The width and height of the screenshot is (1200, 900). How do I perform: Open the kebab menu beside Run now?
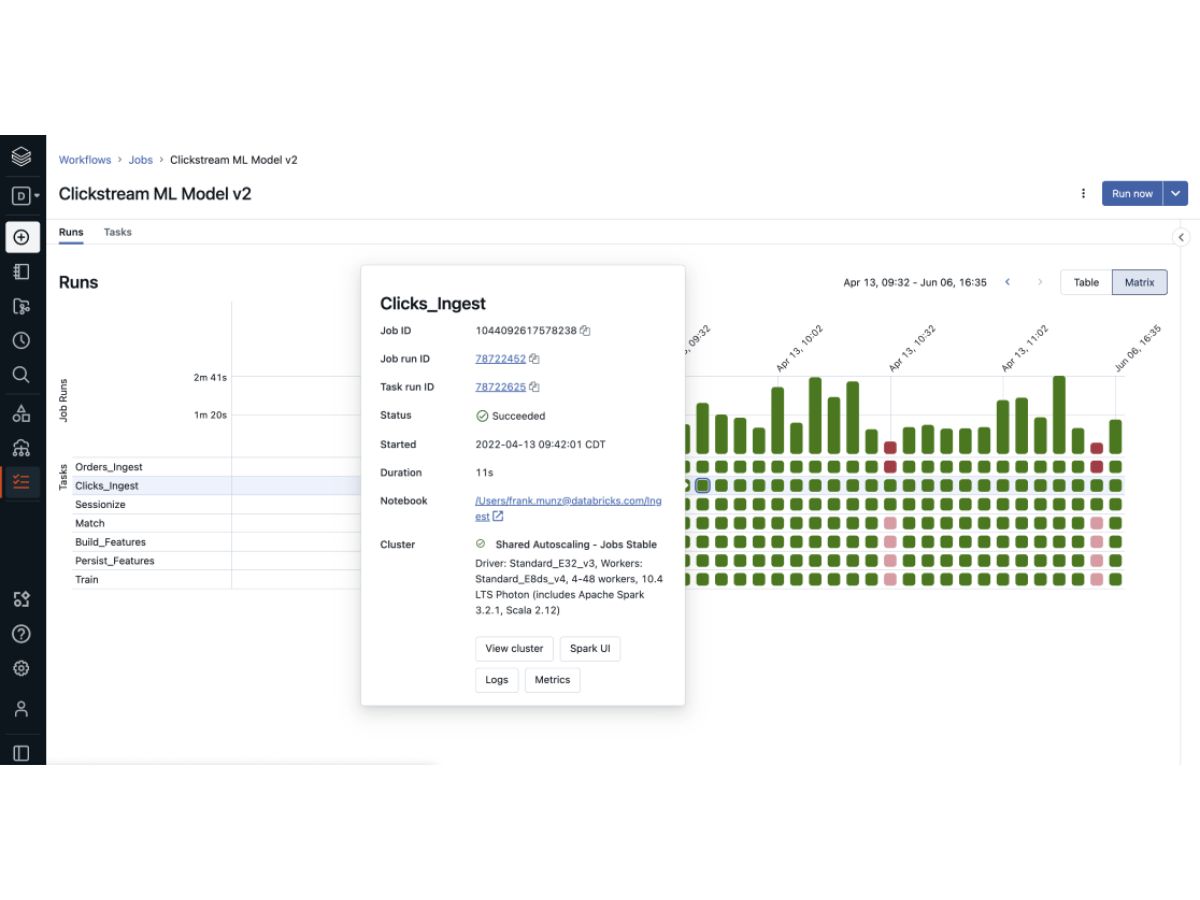(1083, 194)
